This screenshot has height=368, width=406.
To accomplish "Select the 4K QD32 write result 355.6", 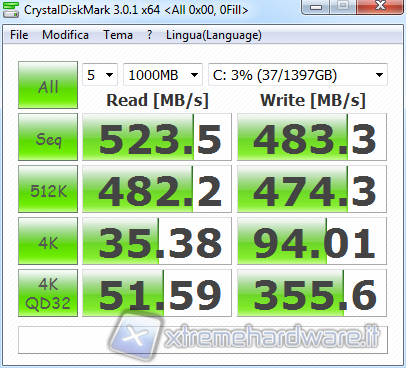I will (x=312, y=293).
